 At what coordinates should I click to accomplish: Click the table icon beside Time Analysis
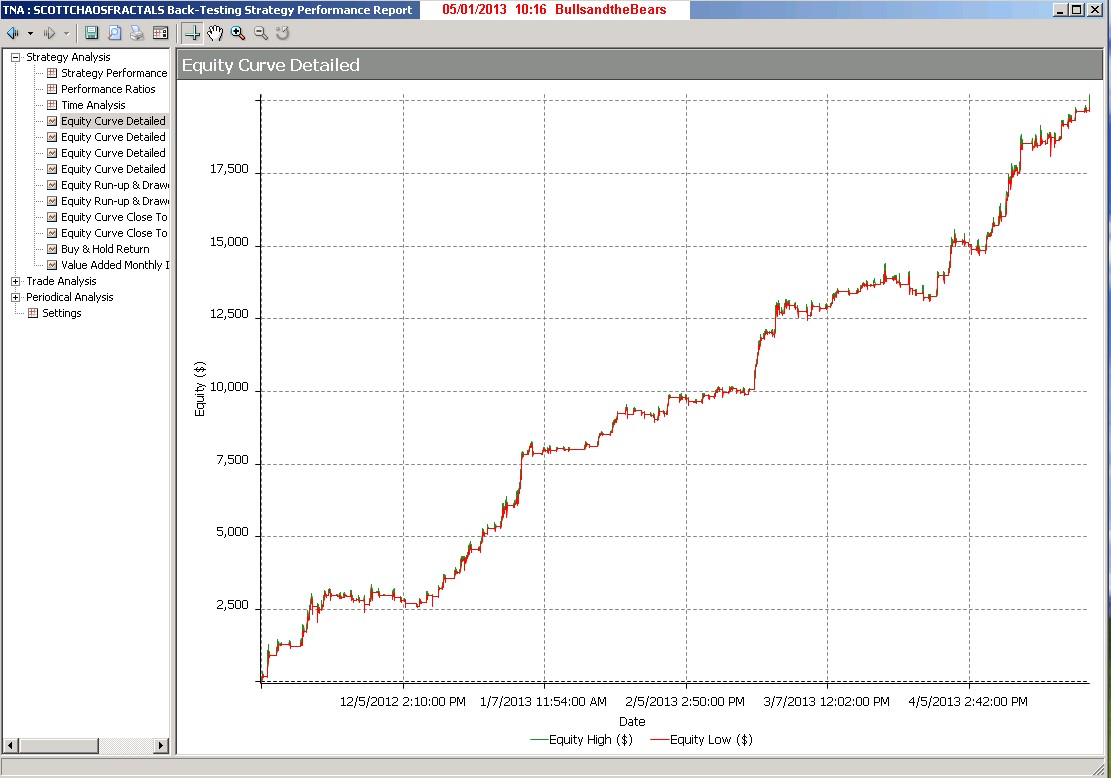coord(52,105)
